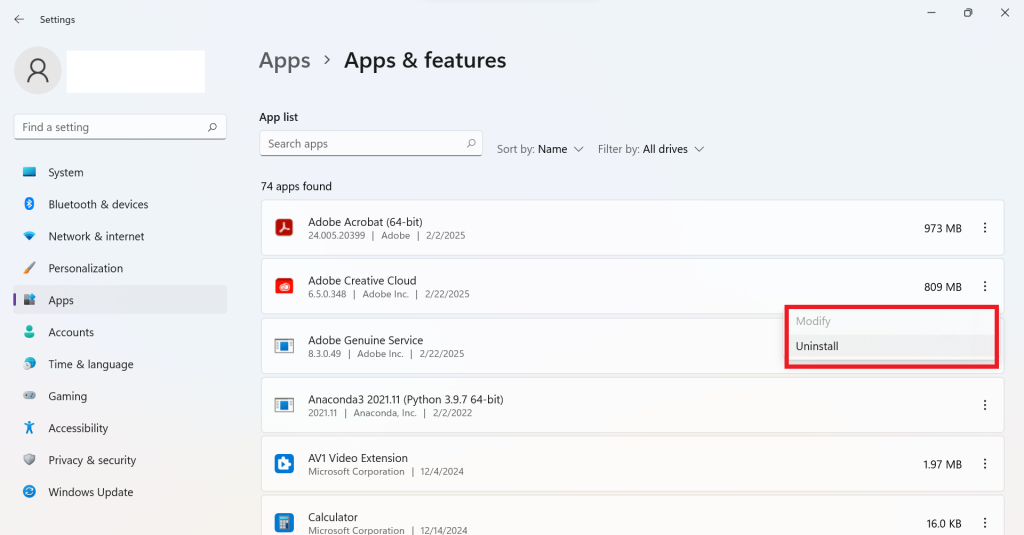
Task: Click the Time & language globe icon
Action: [x=29, y=364]
